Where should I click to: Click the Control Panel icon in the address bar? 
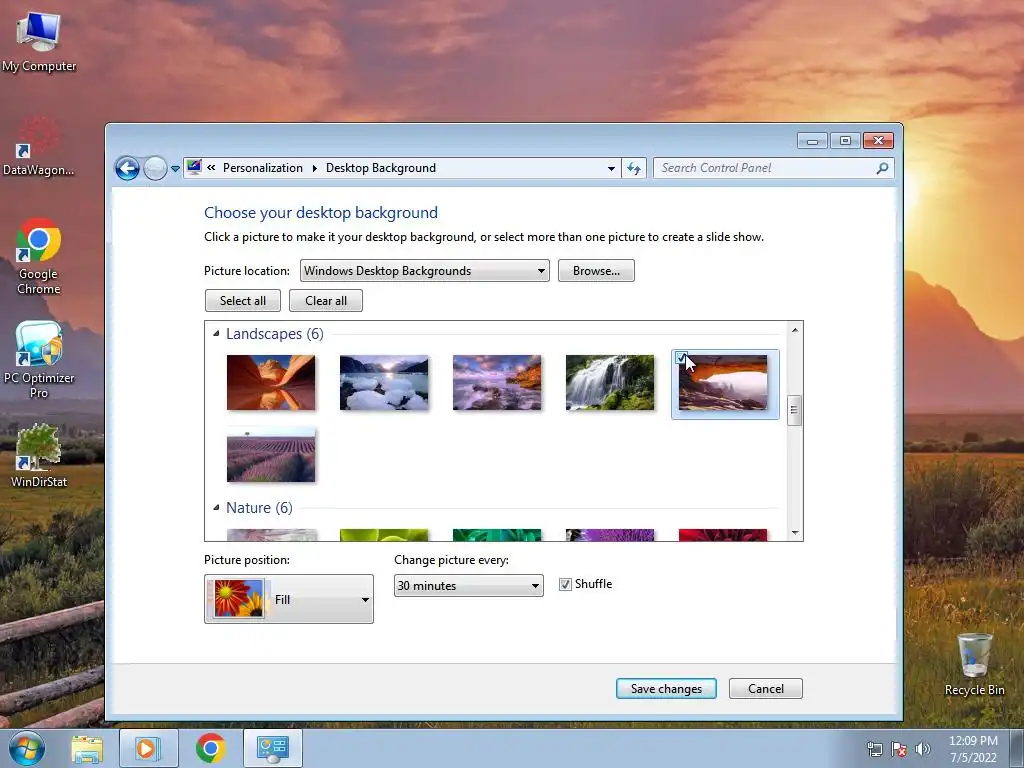(194, 167)
